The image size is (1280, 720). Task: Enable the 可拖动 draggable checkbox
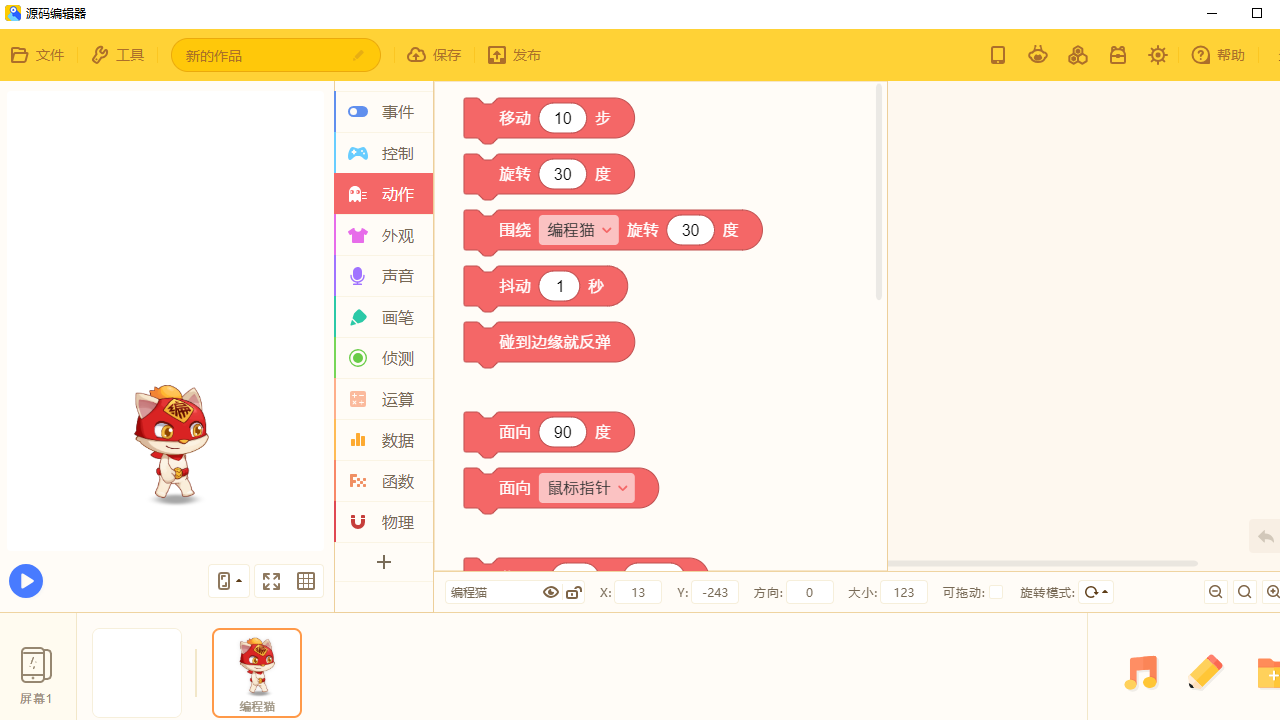[x=996, y=591]
